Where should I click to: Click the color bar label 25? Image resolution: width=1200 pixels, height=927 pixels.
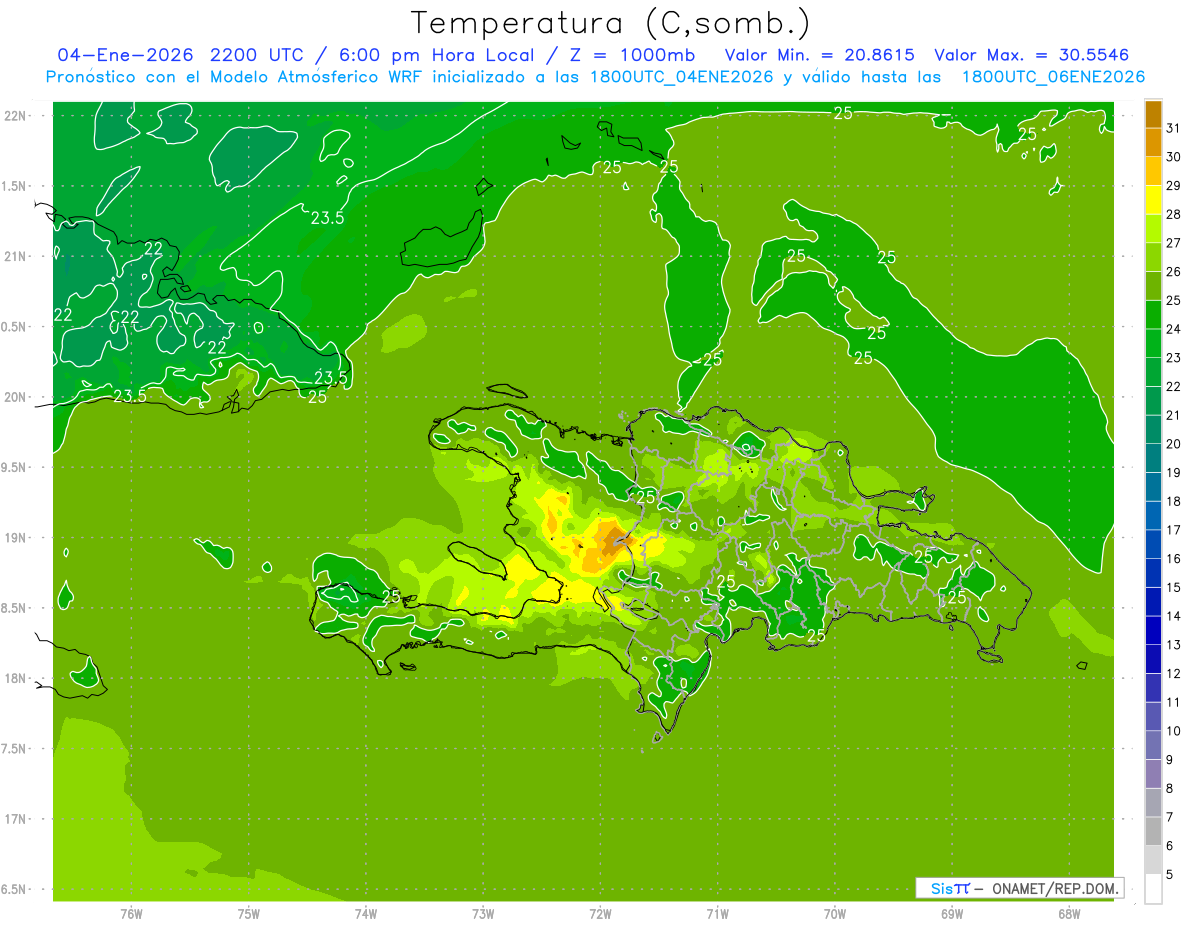coord(1174,300)
